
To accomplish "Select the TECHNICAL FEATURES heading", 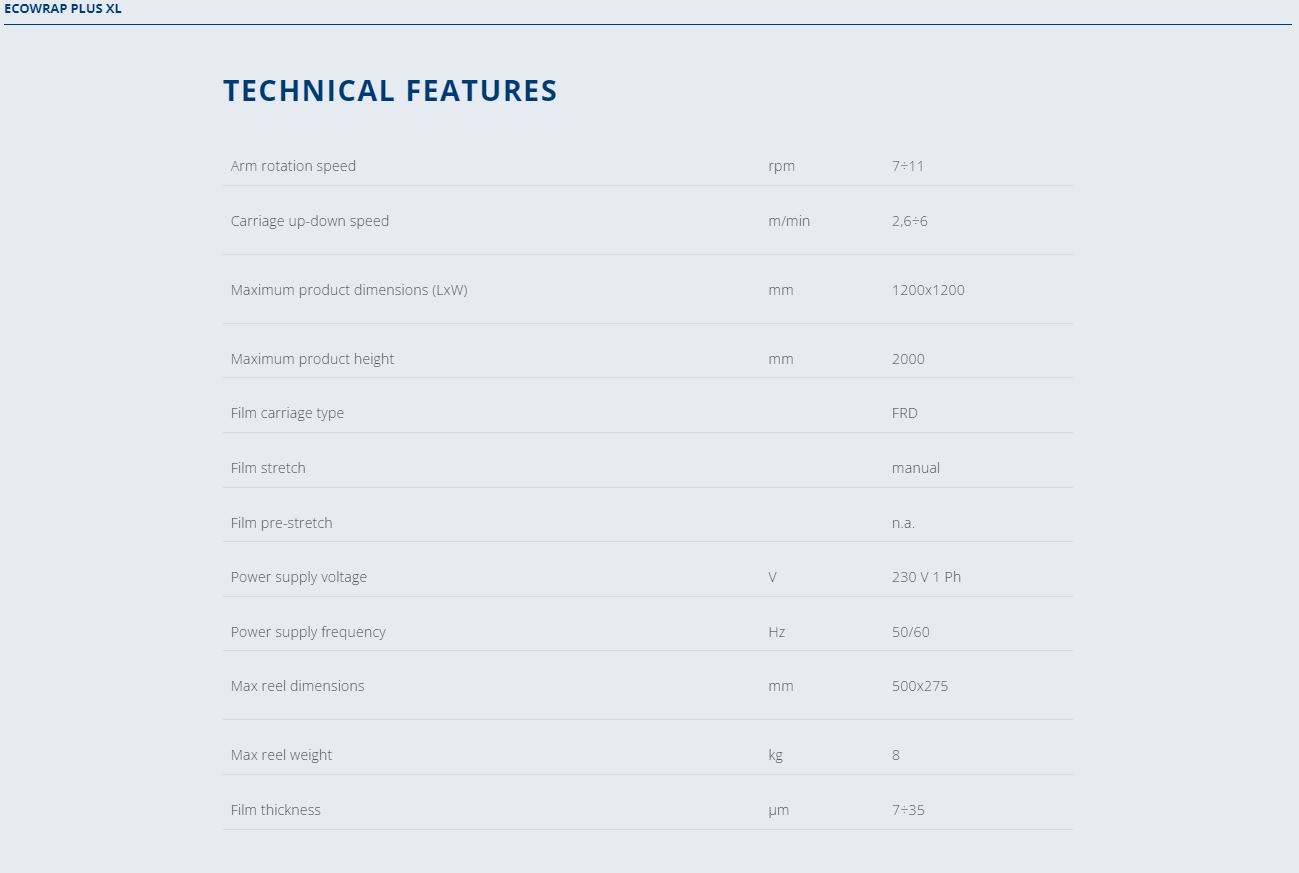I will [390, 91].
